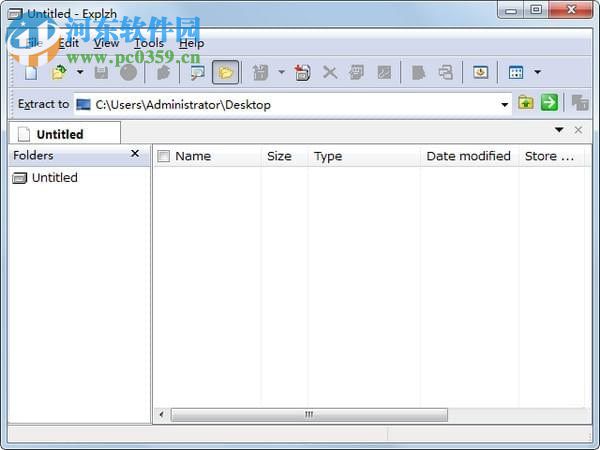The image size is (600, 450).
Task: Click the greyed overlapping-squares icon at the far right
Action: pos(580,103)
